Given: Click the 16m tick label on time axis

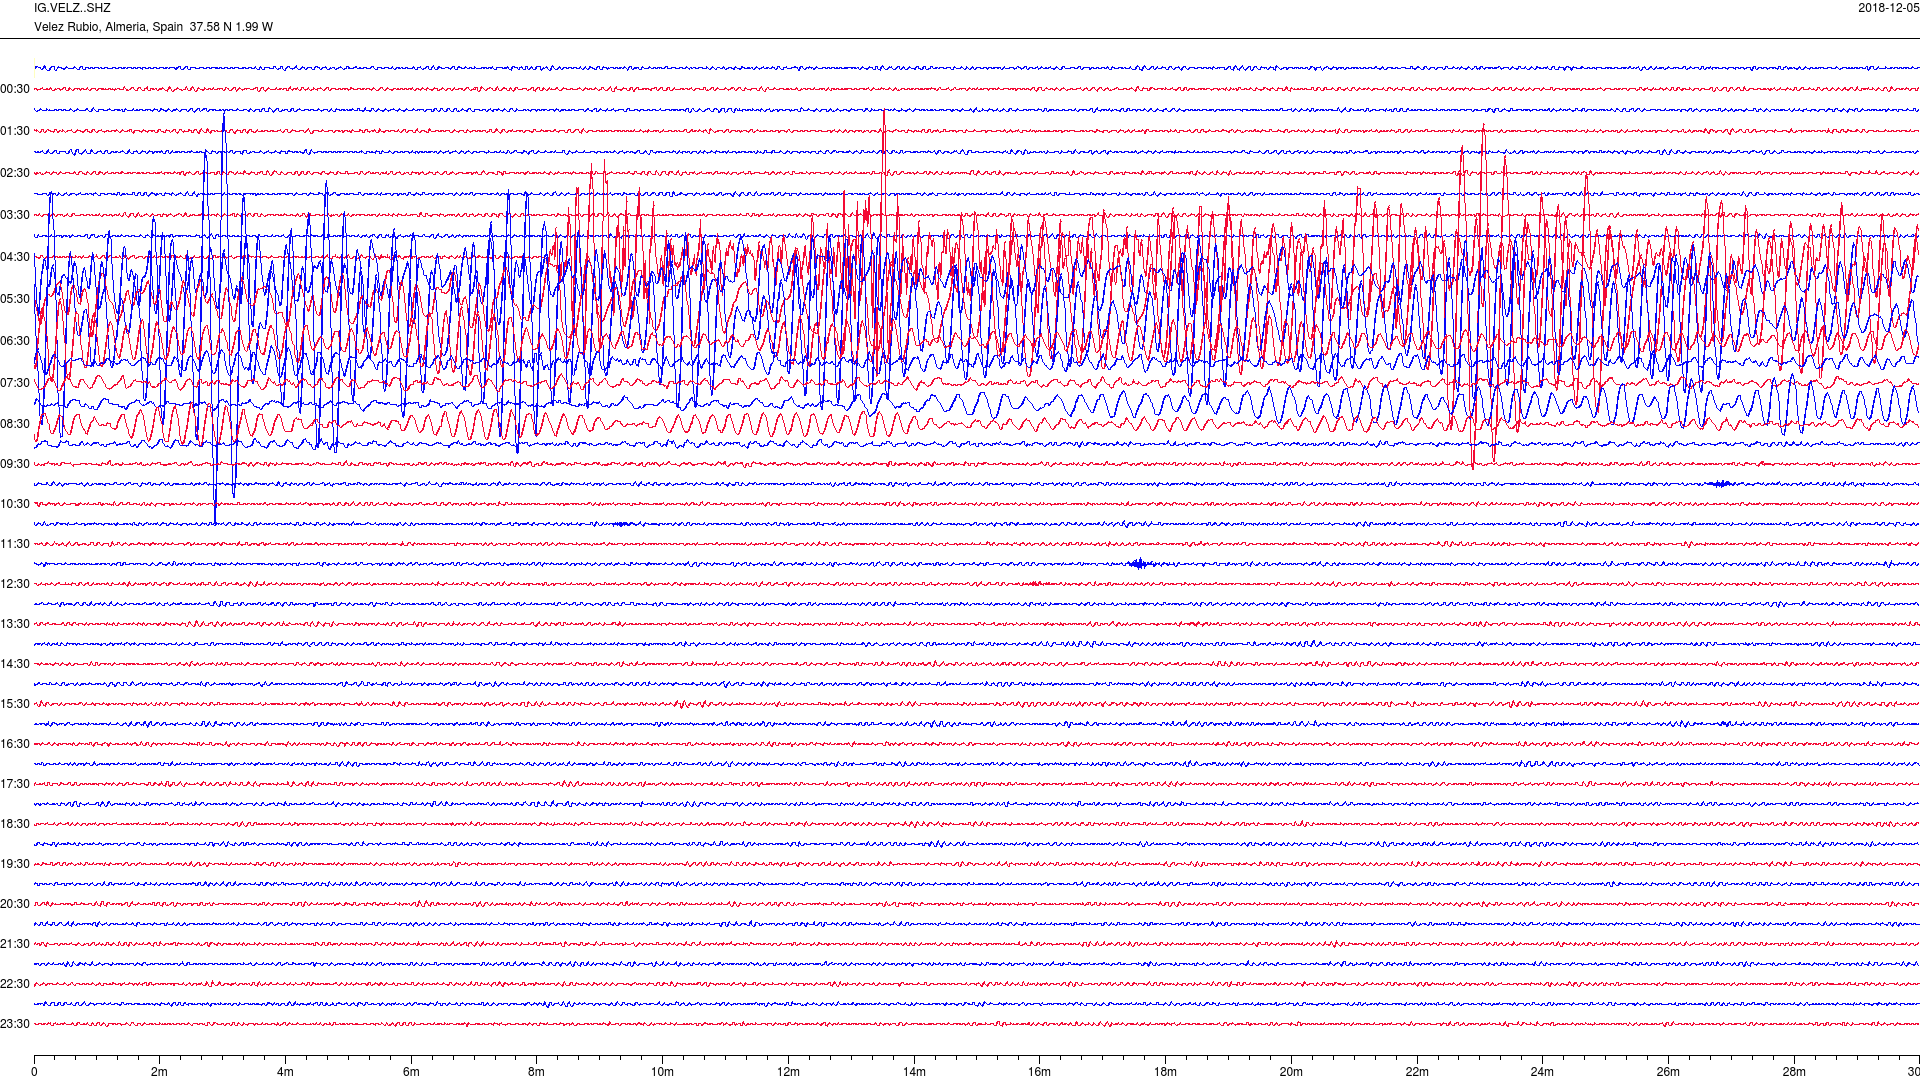Looking at the screenshot, I should (1040, 1072).
